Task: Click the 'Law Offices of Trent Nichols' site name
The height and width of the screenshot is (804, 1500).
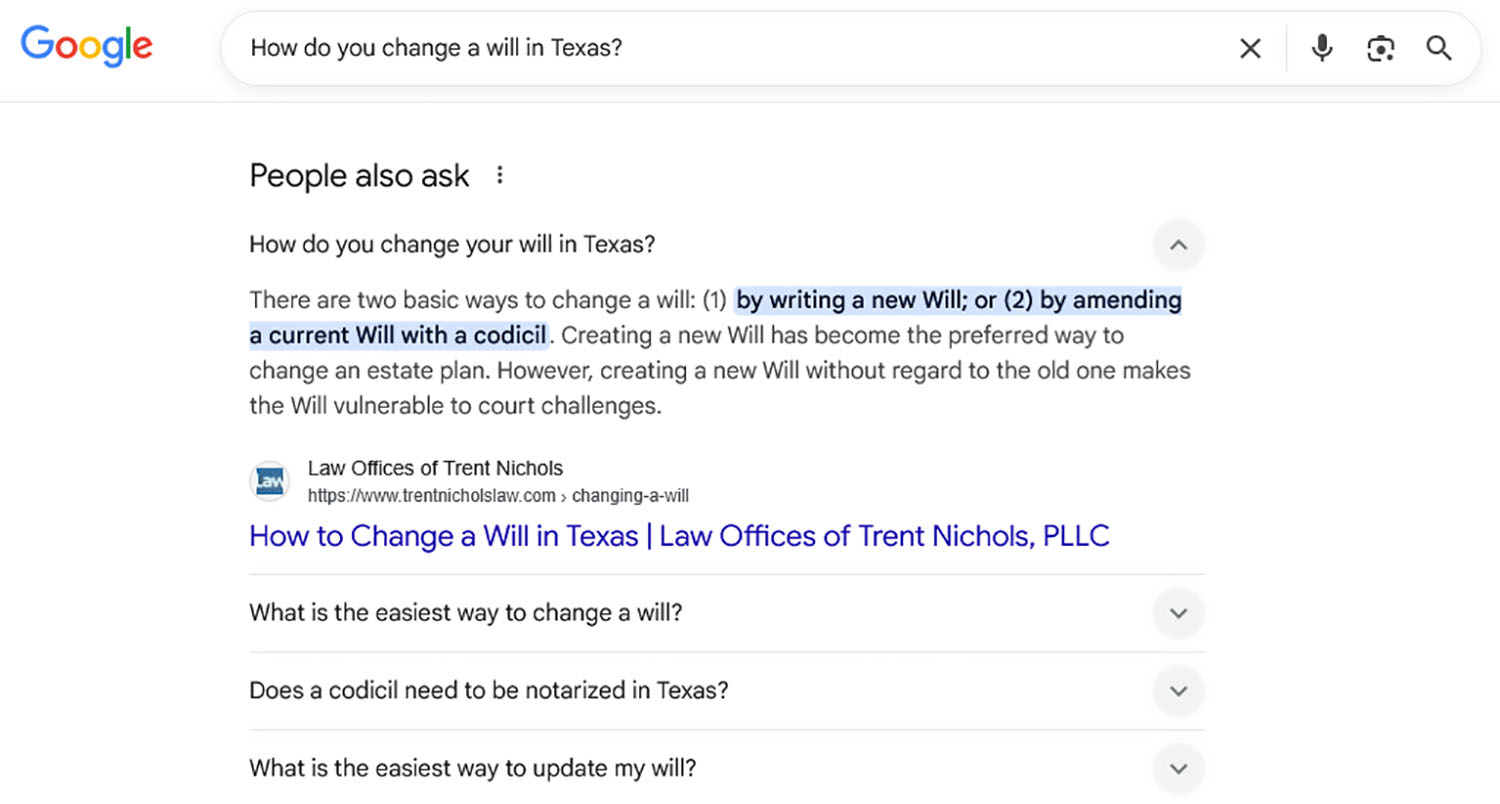Action: tap(435, 468)
